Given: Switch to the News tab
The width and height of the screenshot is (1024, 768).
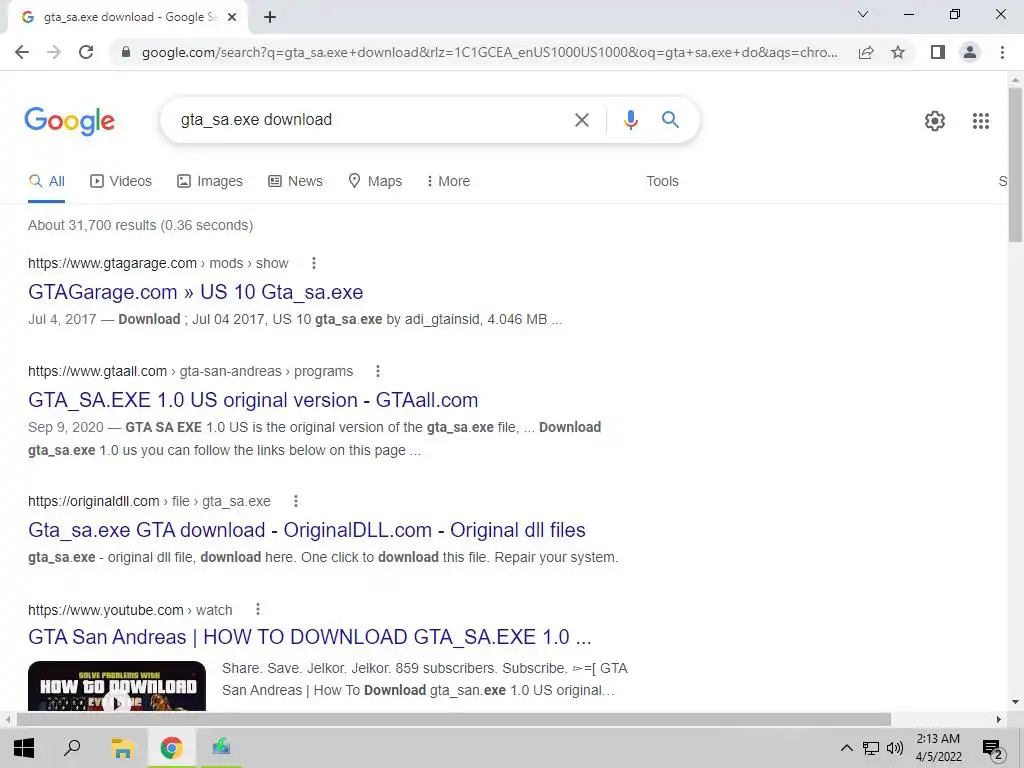Looking at the screenshot, I should pyautogui.click(x=296, y=182).
